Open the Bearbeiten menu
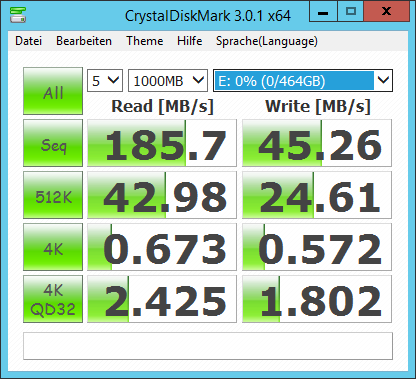This screenshot has width=416, height=379. [x=84, y=41]
